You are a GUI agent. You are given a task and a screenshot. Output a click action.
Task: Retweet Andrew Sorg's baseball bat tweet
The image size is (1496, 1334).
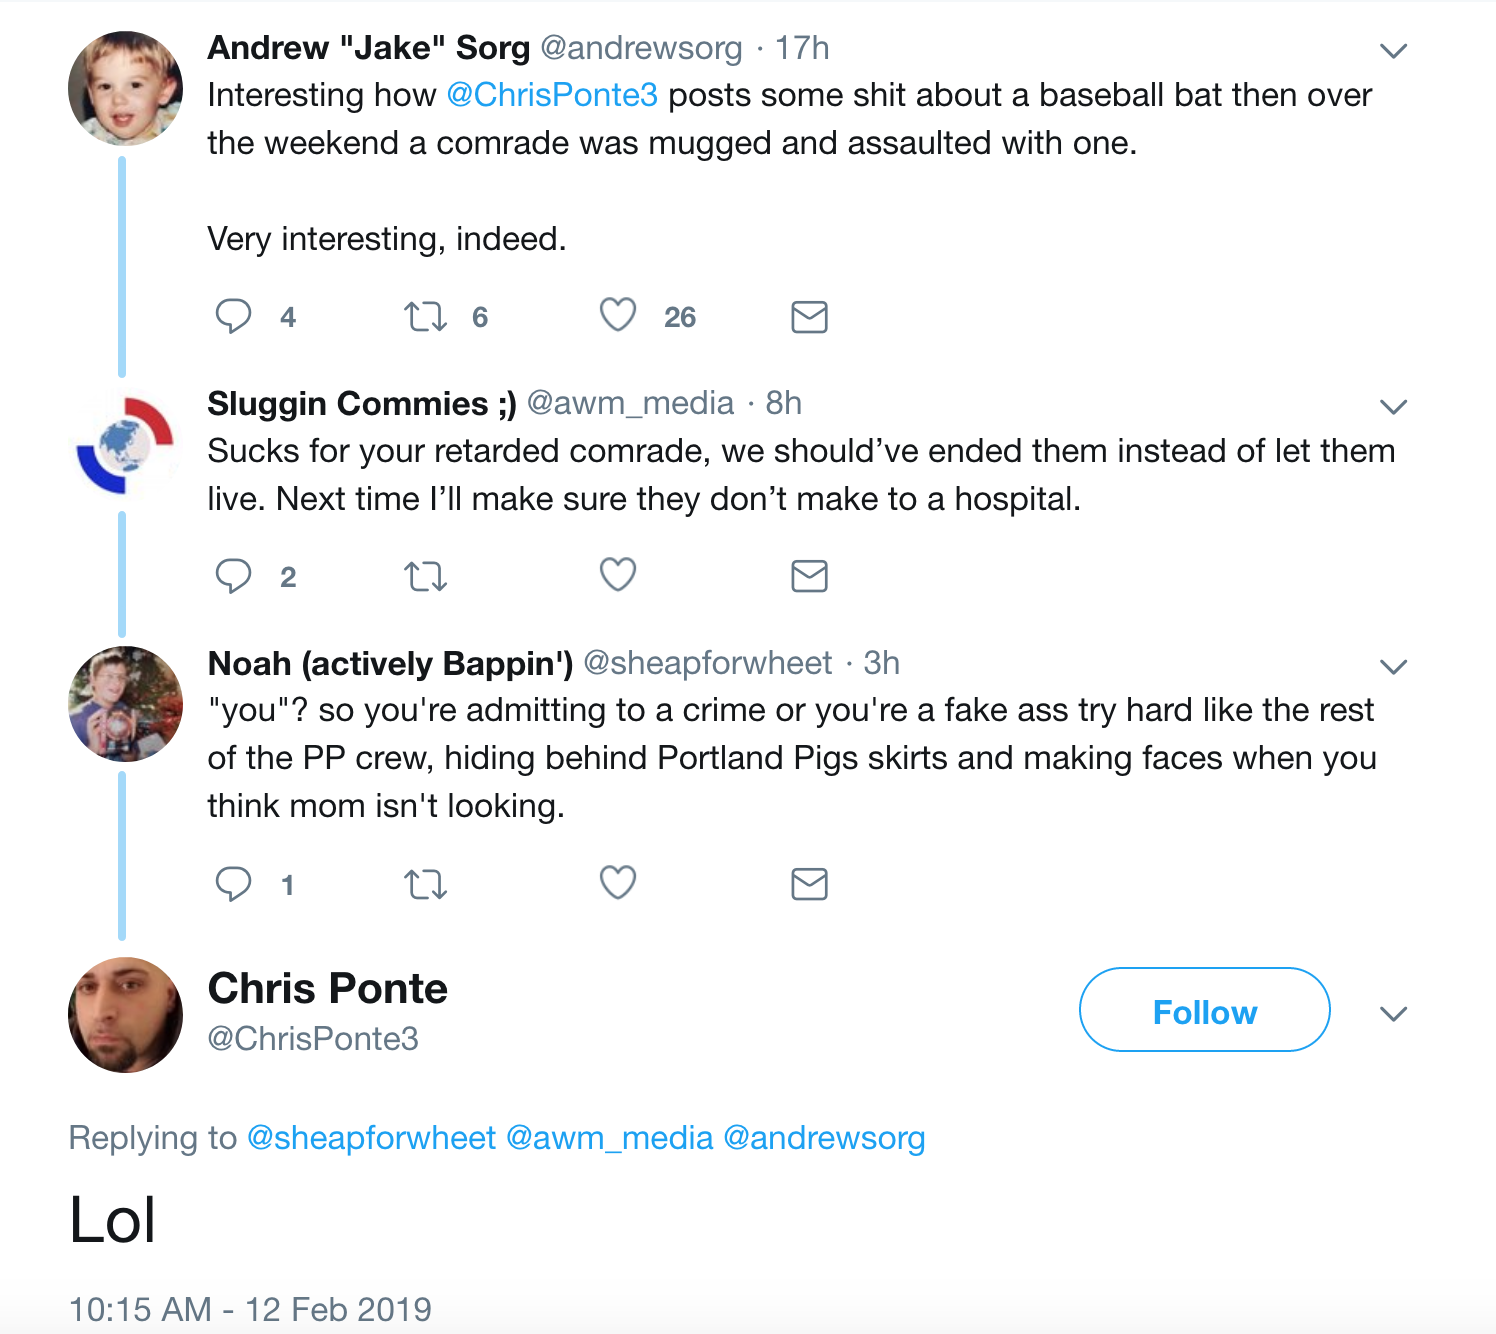pyautogui.click(x=425, y=318)
